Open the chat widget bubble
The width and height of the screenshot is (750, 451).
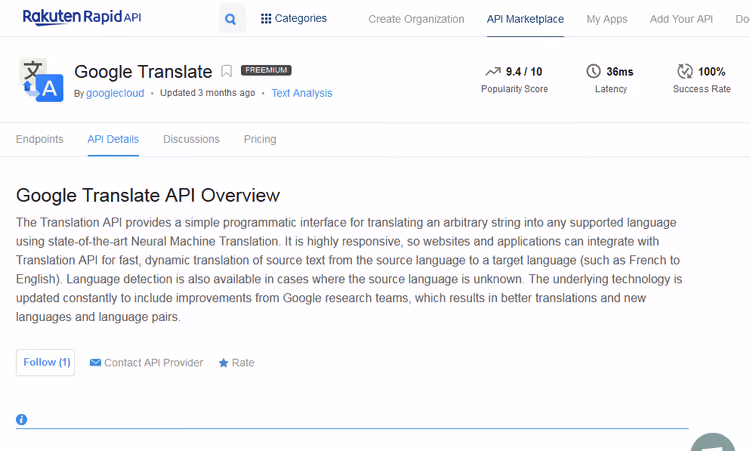(x=713, y=442)
